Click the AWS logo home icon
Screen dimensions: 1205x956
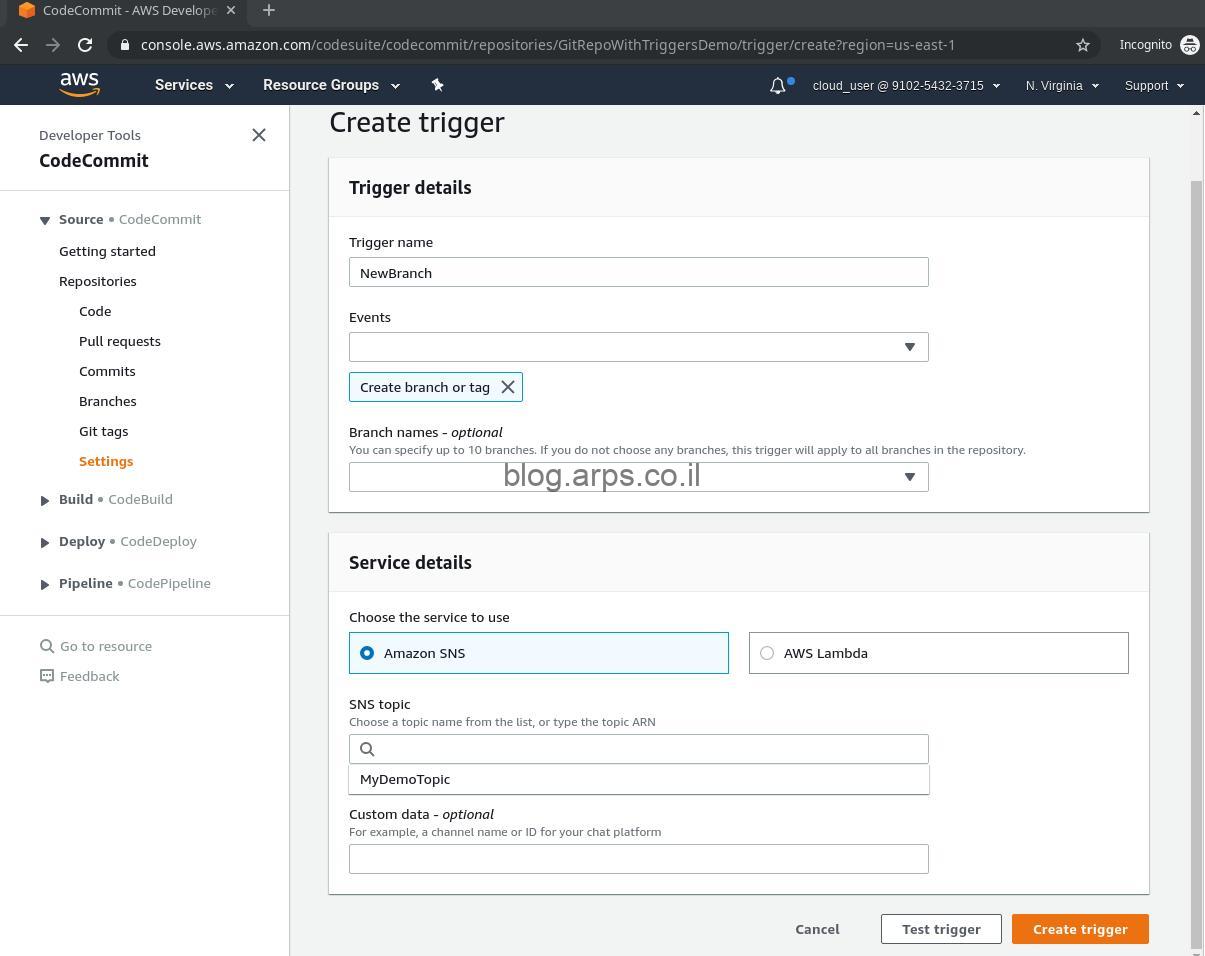[79, 85]
